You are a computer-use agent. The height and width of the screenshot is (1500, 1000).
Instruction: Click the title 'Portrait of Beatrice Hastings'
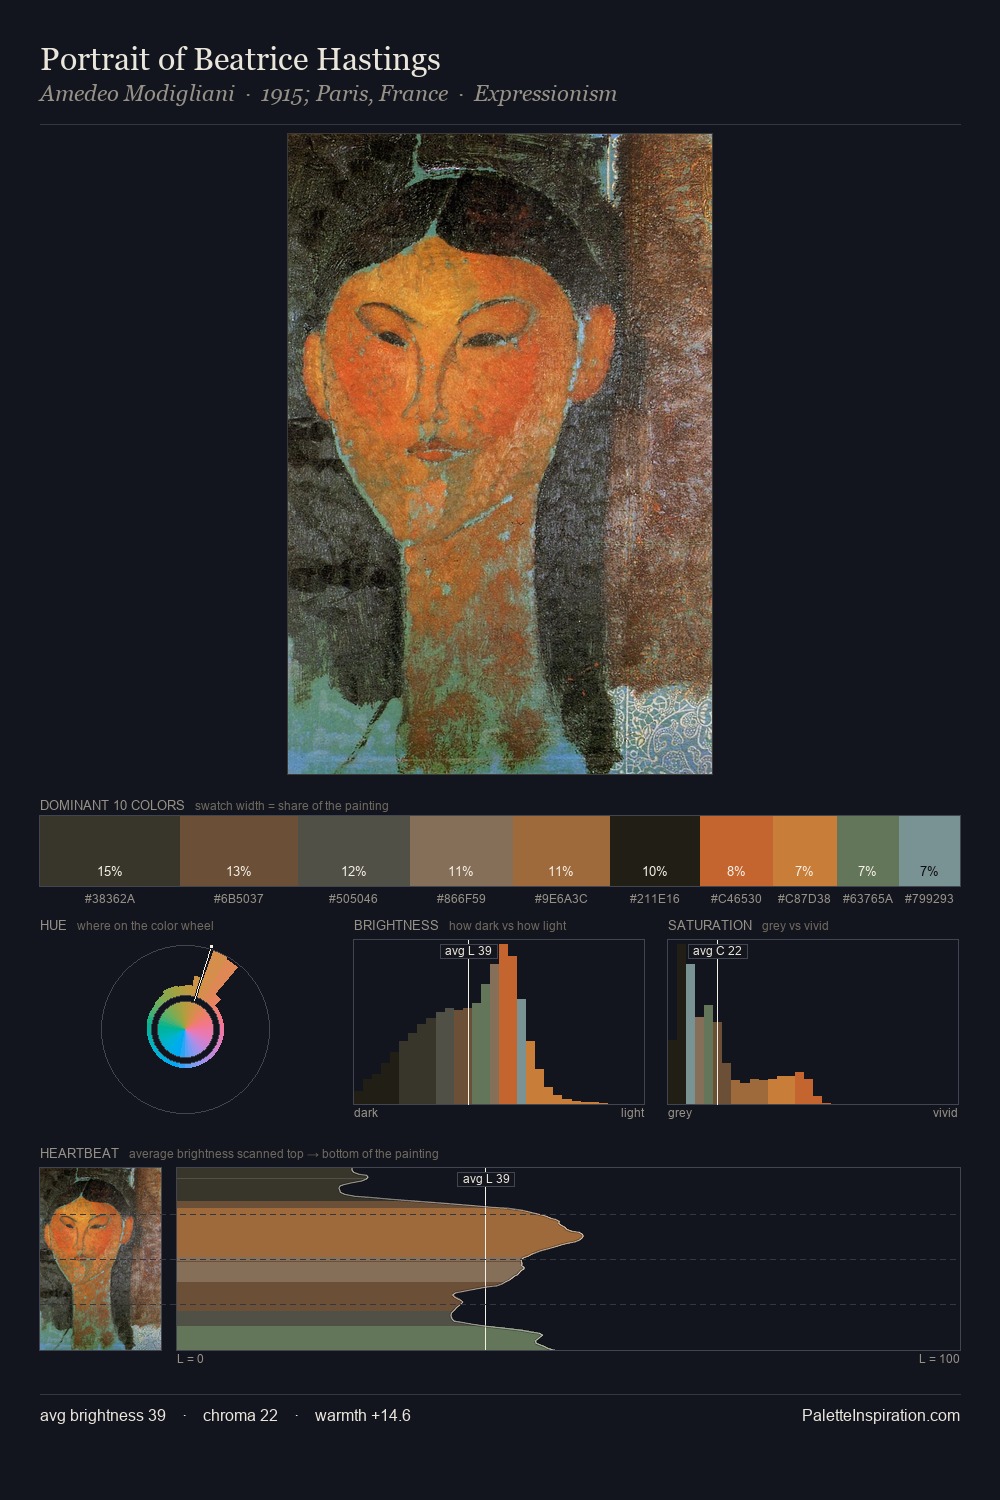(240, 60)
